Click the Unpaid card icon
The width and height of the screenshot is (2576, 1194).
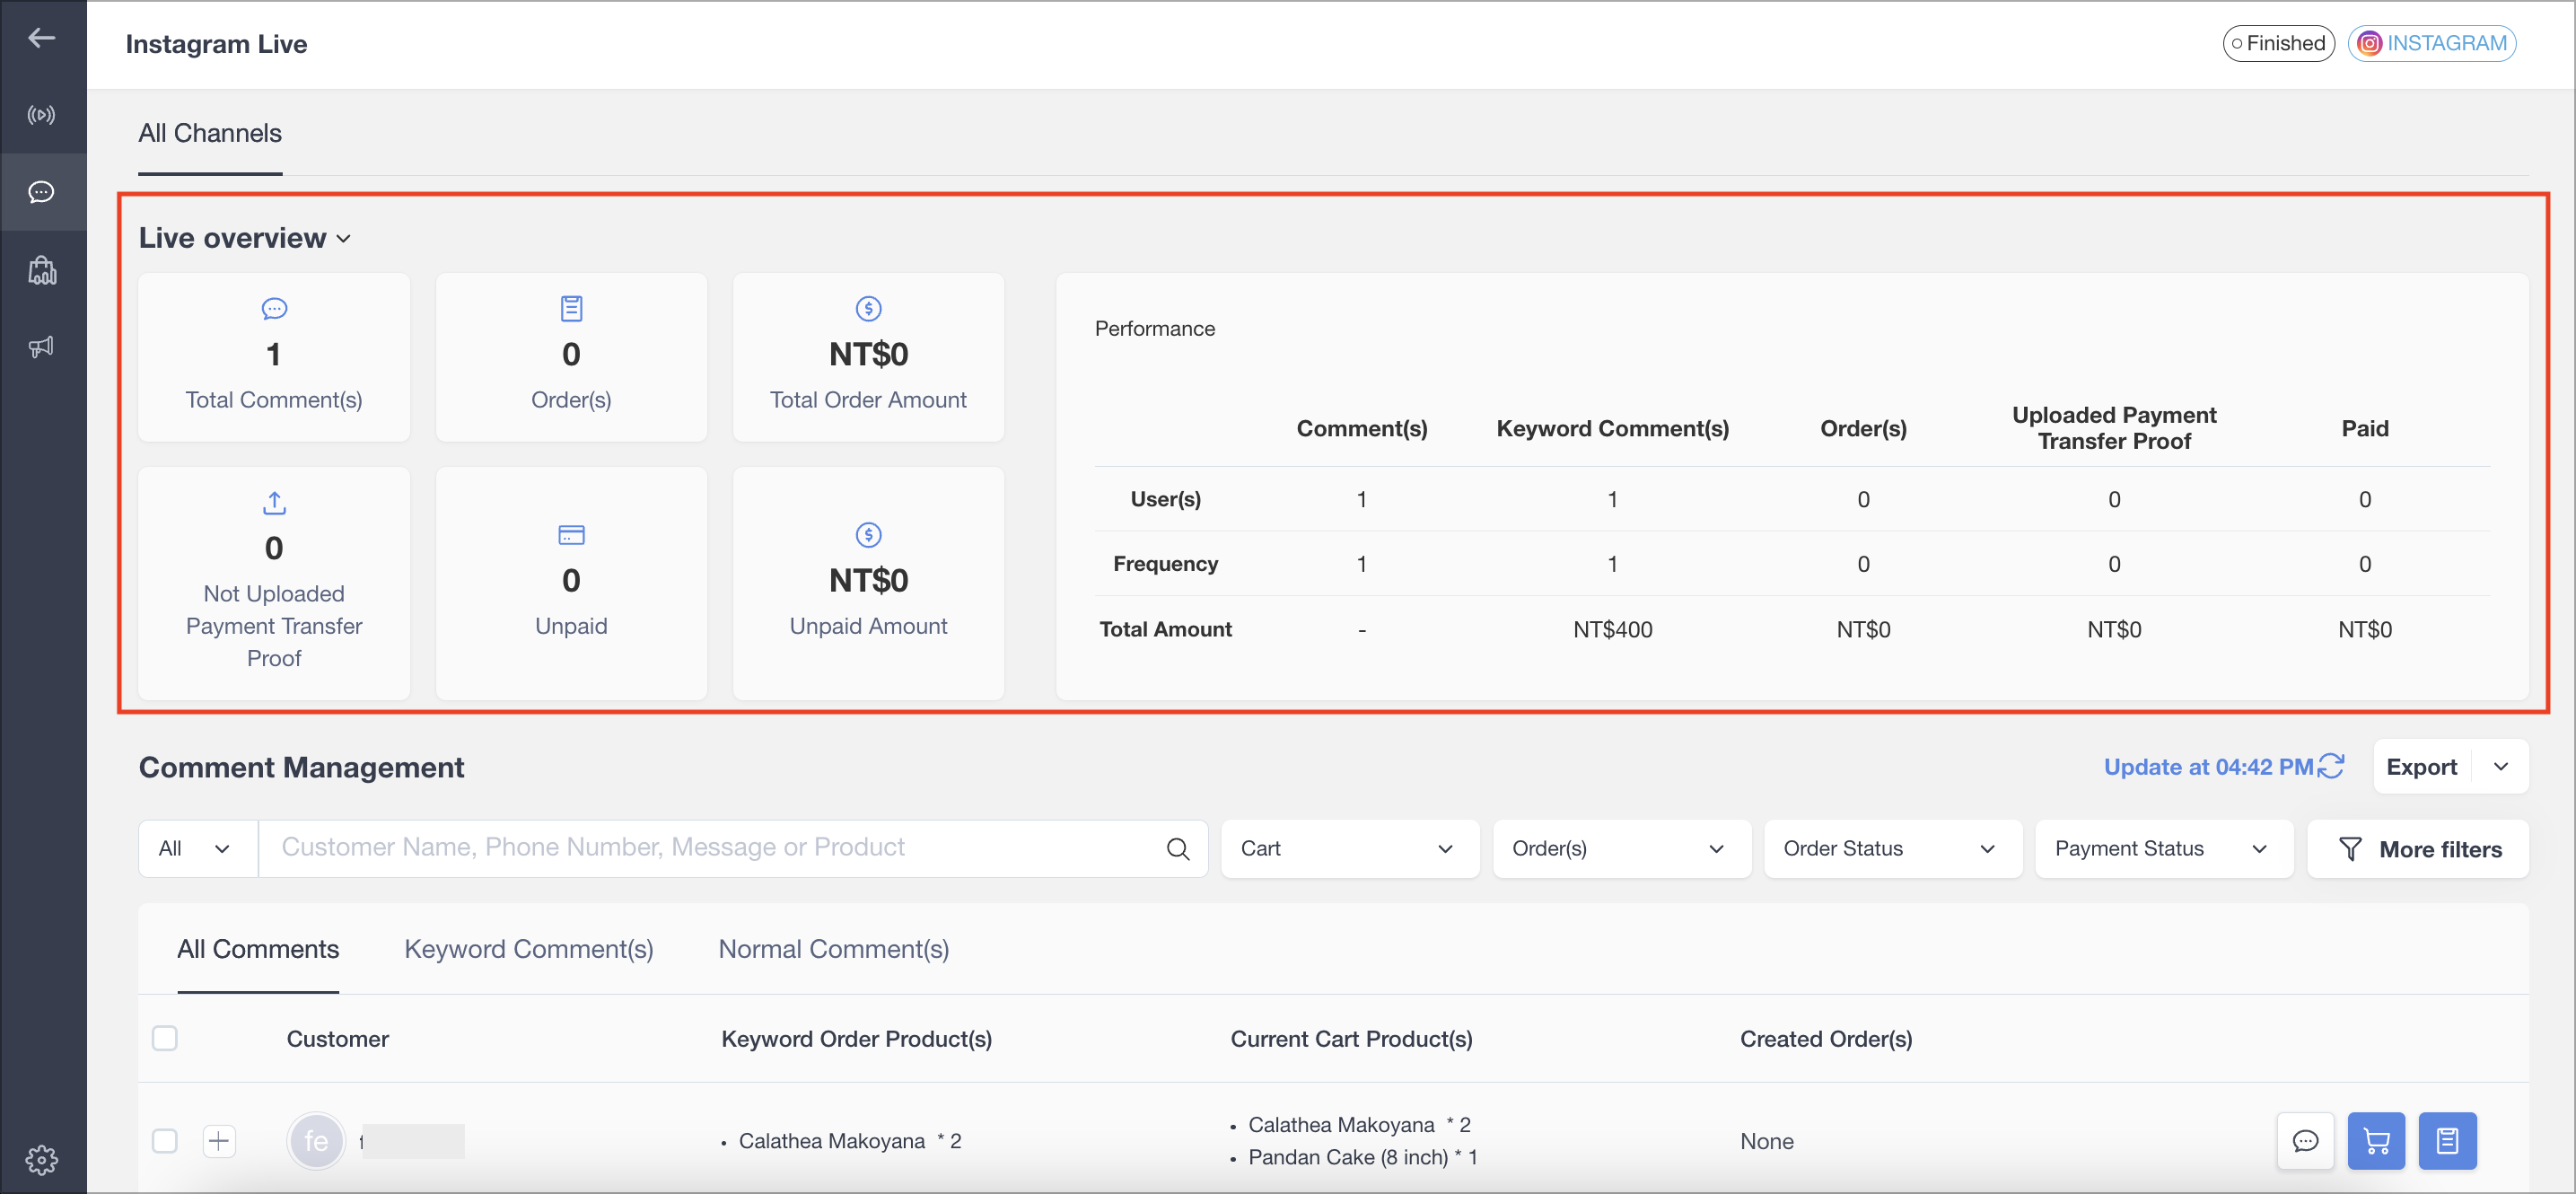pyautogui.click(x=571, y=535)
